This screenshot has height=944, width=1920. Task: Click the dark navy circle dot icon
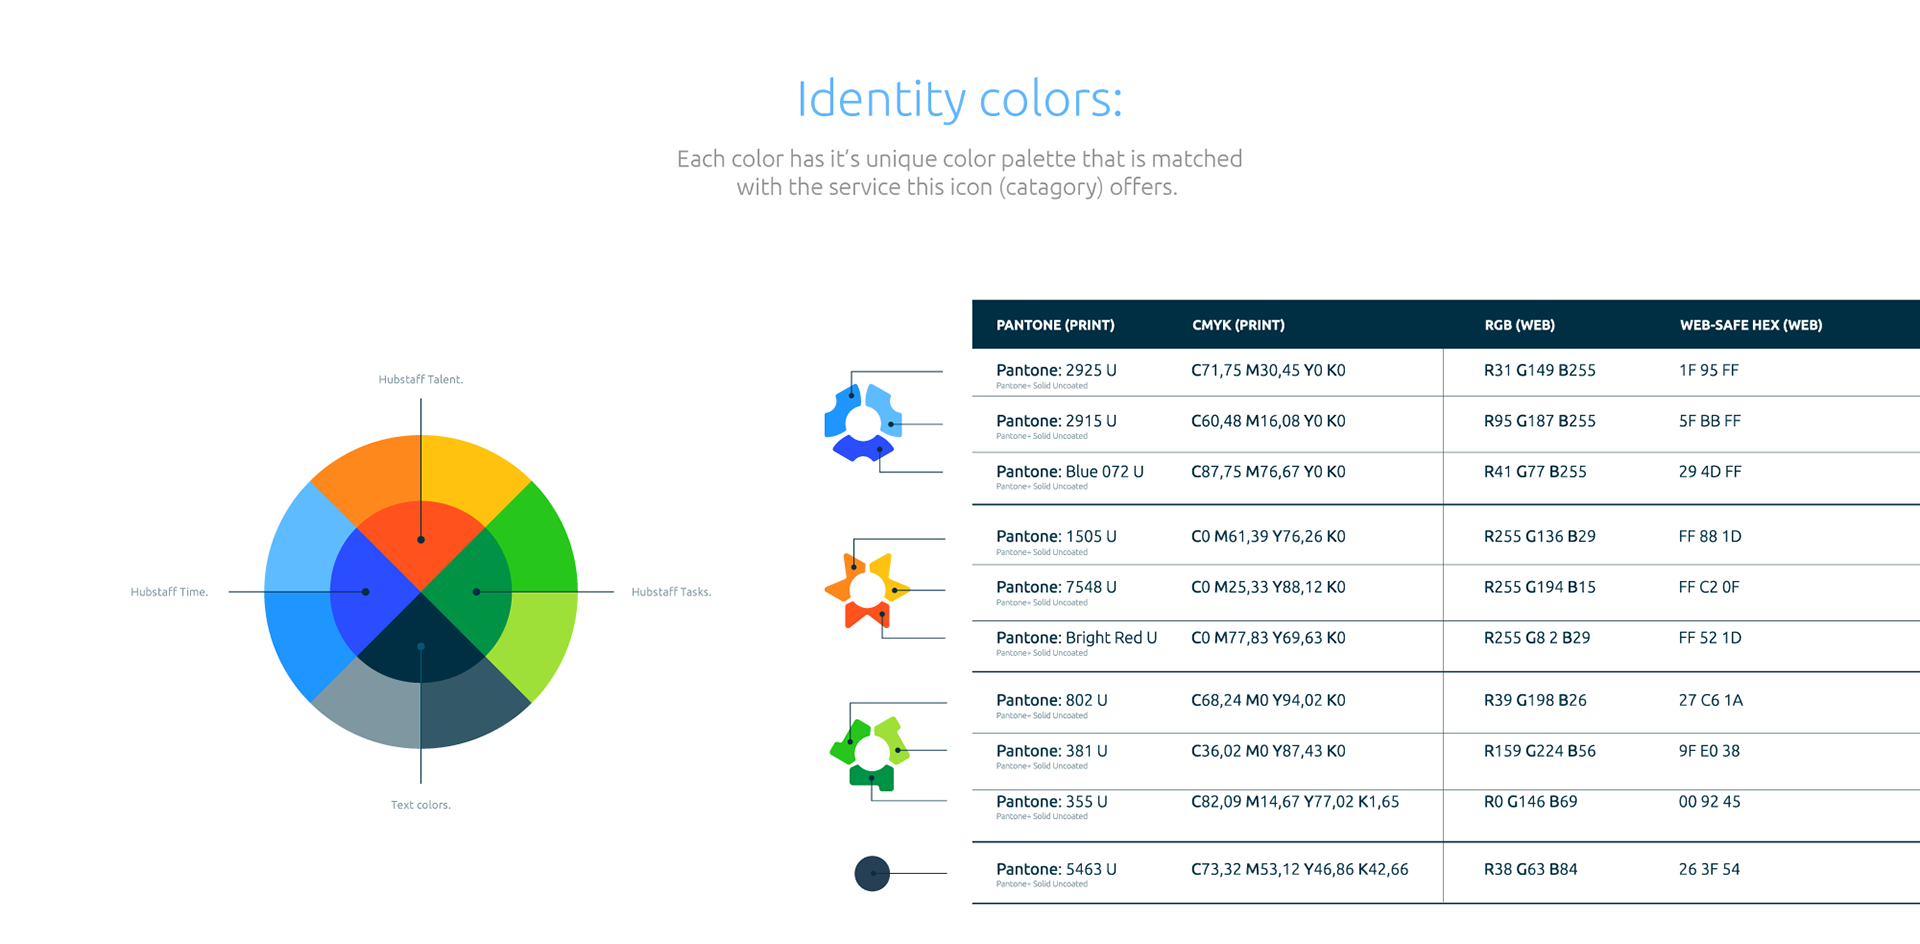click(872, 873)
